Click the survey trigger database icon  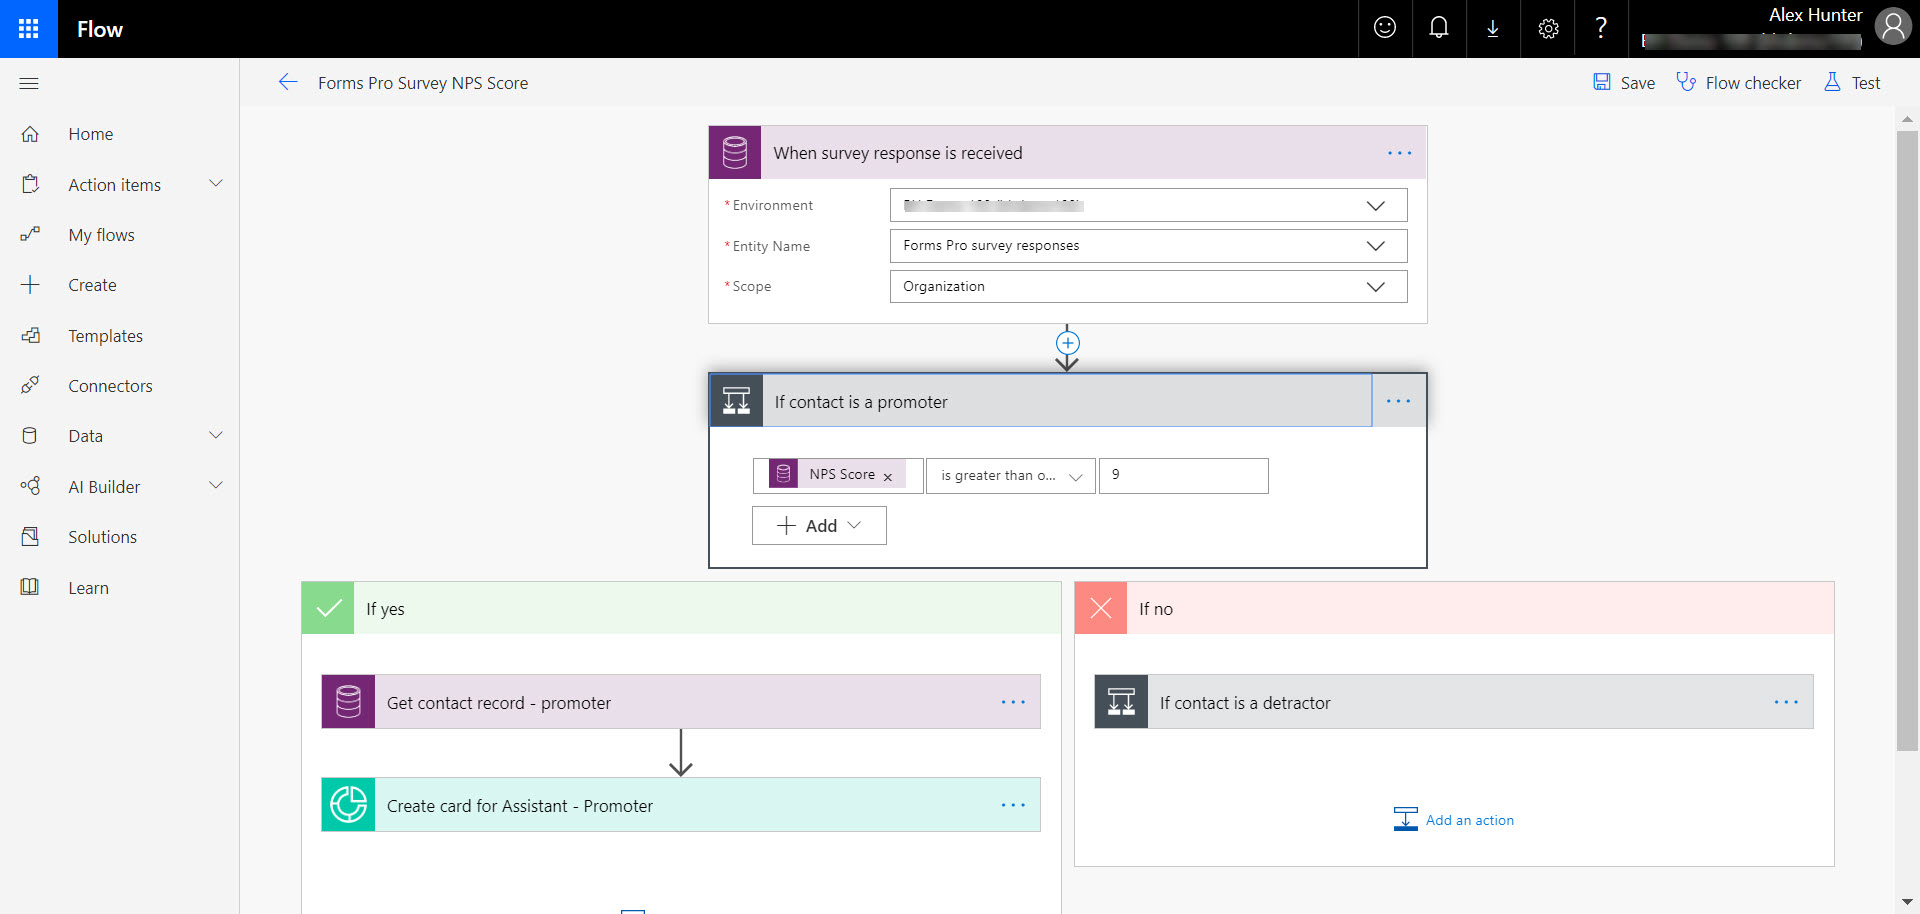pyautogui.click(x=735, y=152)
